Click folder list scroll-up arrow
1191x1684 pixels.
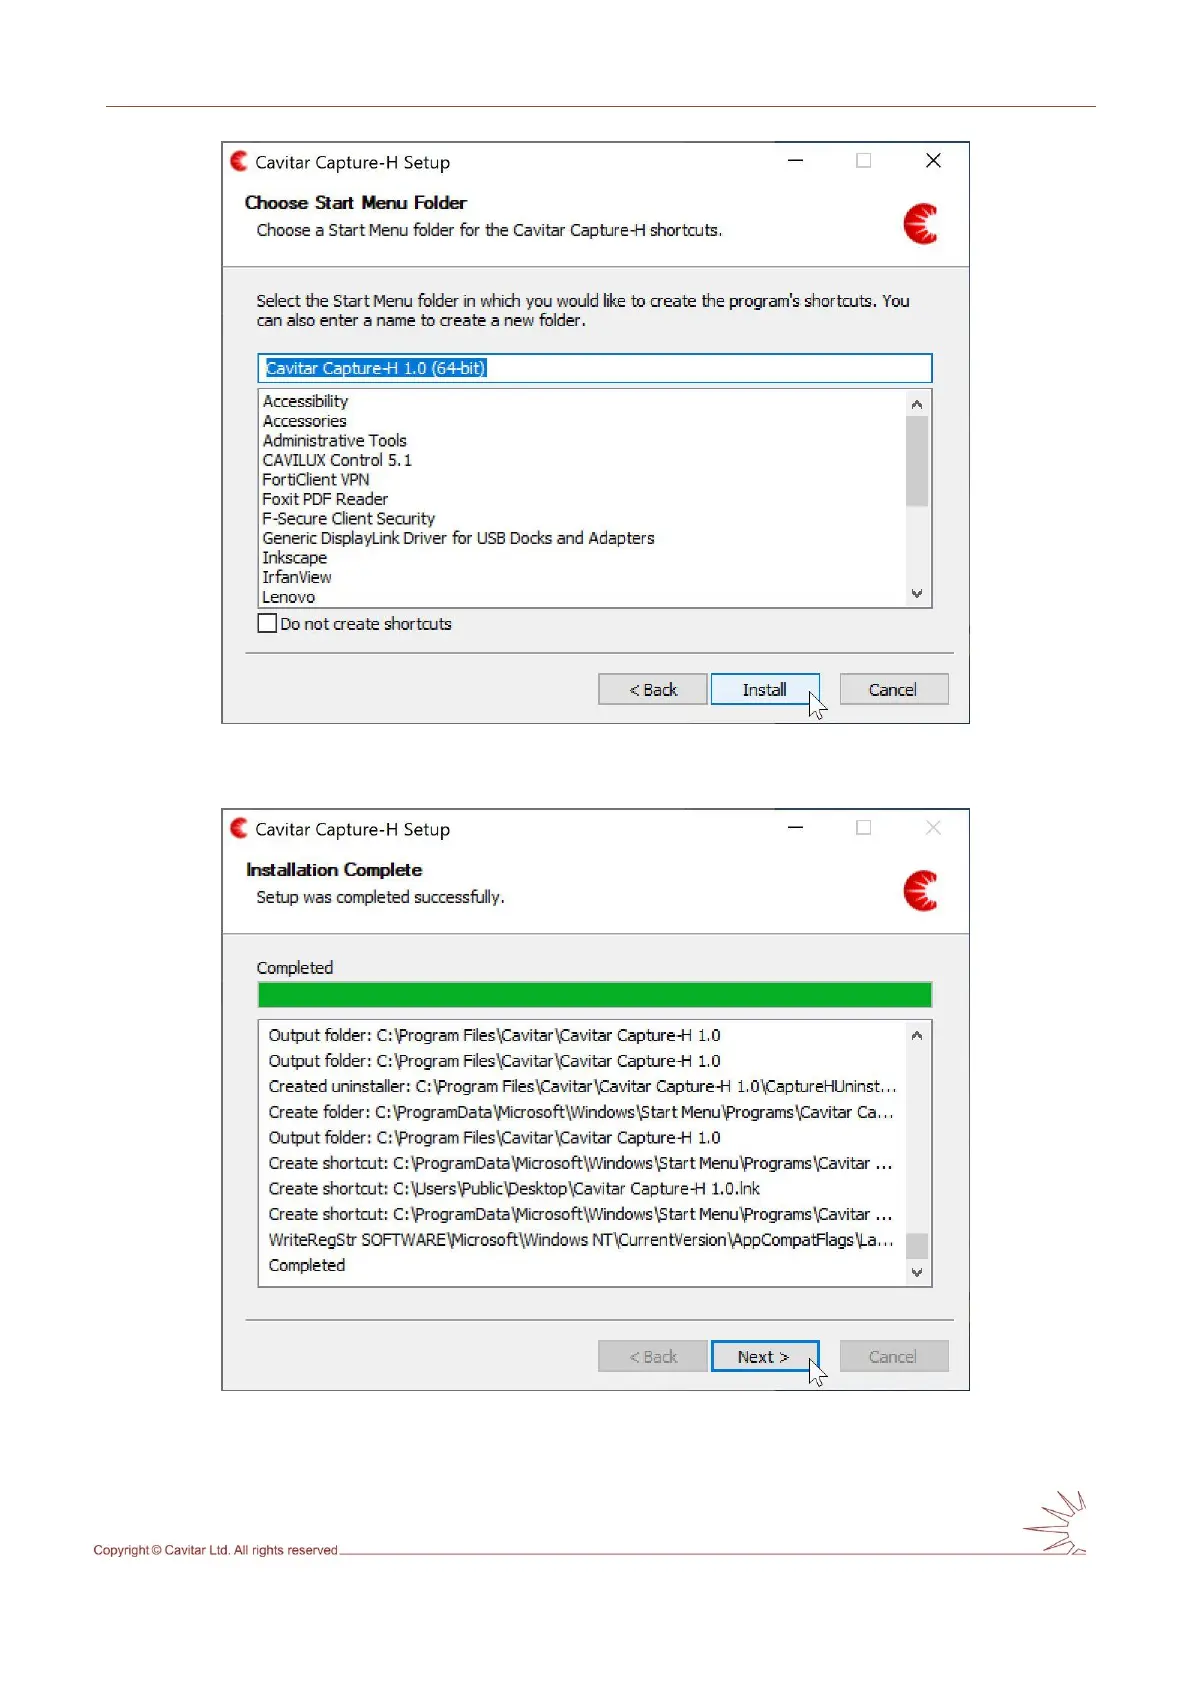[x=917, y=404]
